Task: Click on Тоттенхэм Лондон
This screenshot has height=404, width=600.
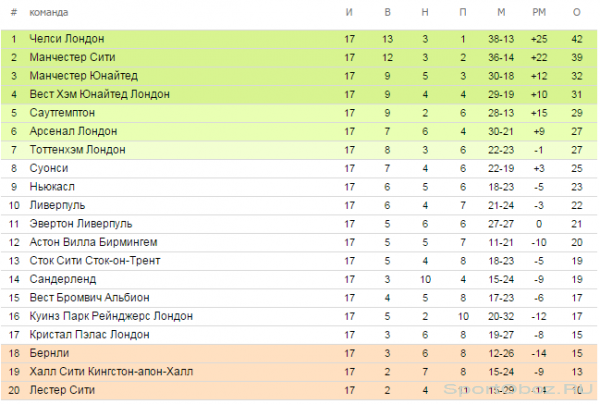Action: tap(77, 150)
